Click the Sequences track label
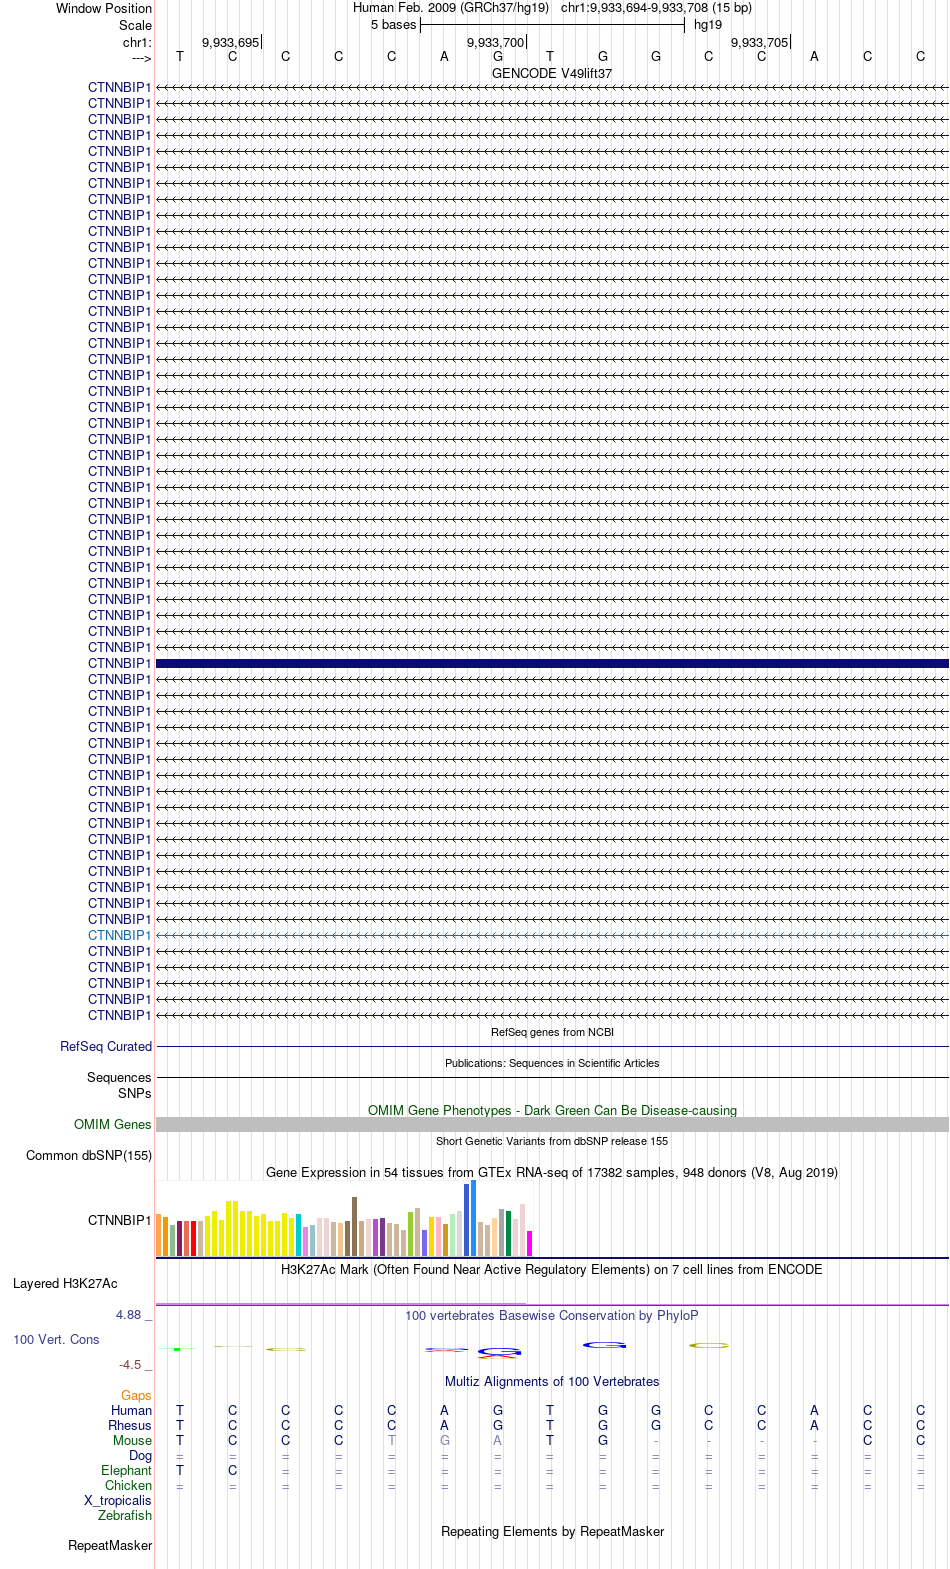This screenshot has height=1569, width=950. [119, 1077]
